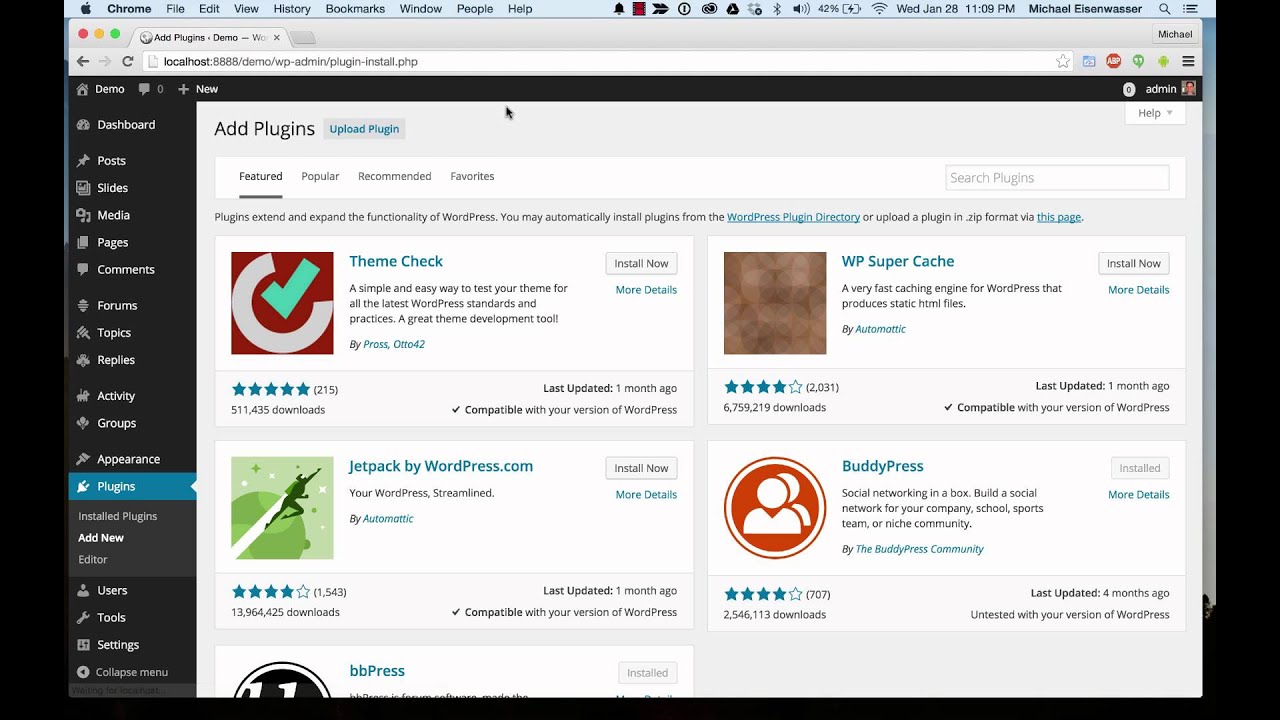Open the Wi-Fi status menu
1280x720 pixels.
tap(880, 9)
